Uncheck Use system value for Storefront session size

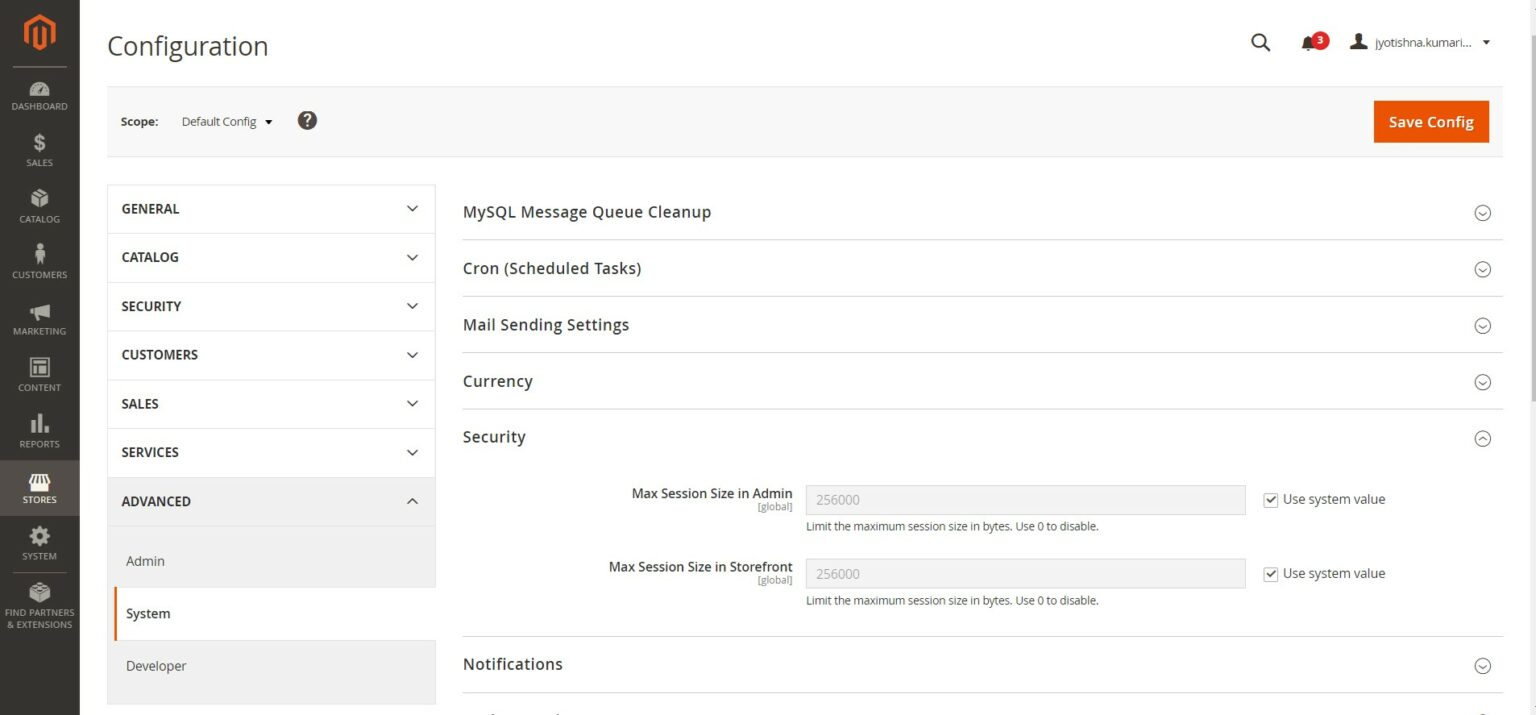coord(1271,574)
